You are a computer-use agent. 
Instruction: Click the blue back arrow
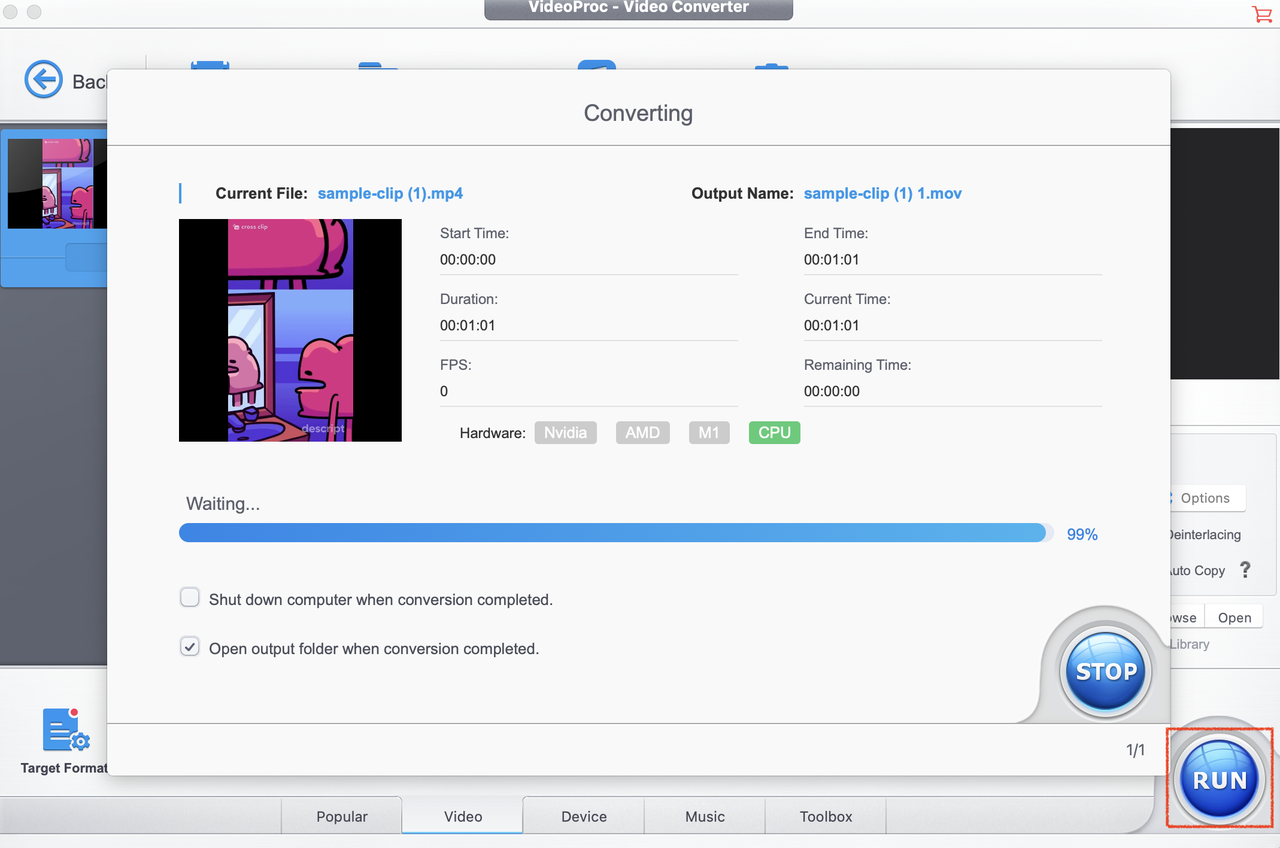coord(44,80)
